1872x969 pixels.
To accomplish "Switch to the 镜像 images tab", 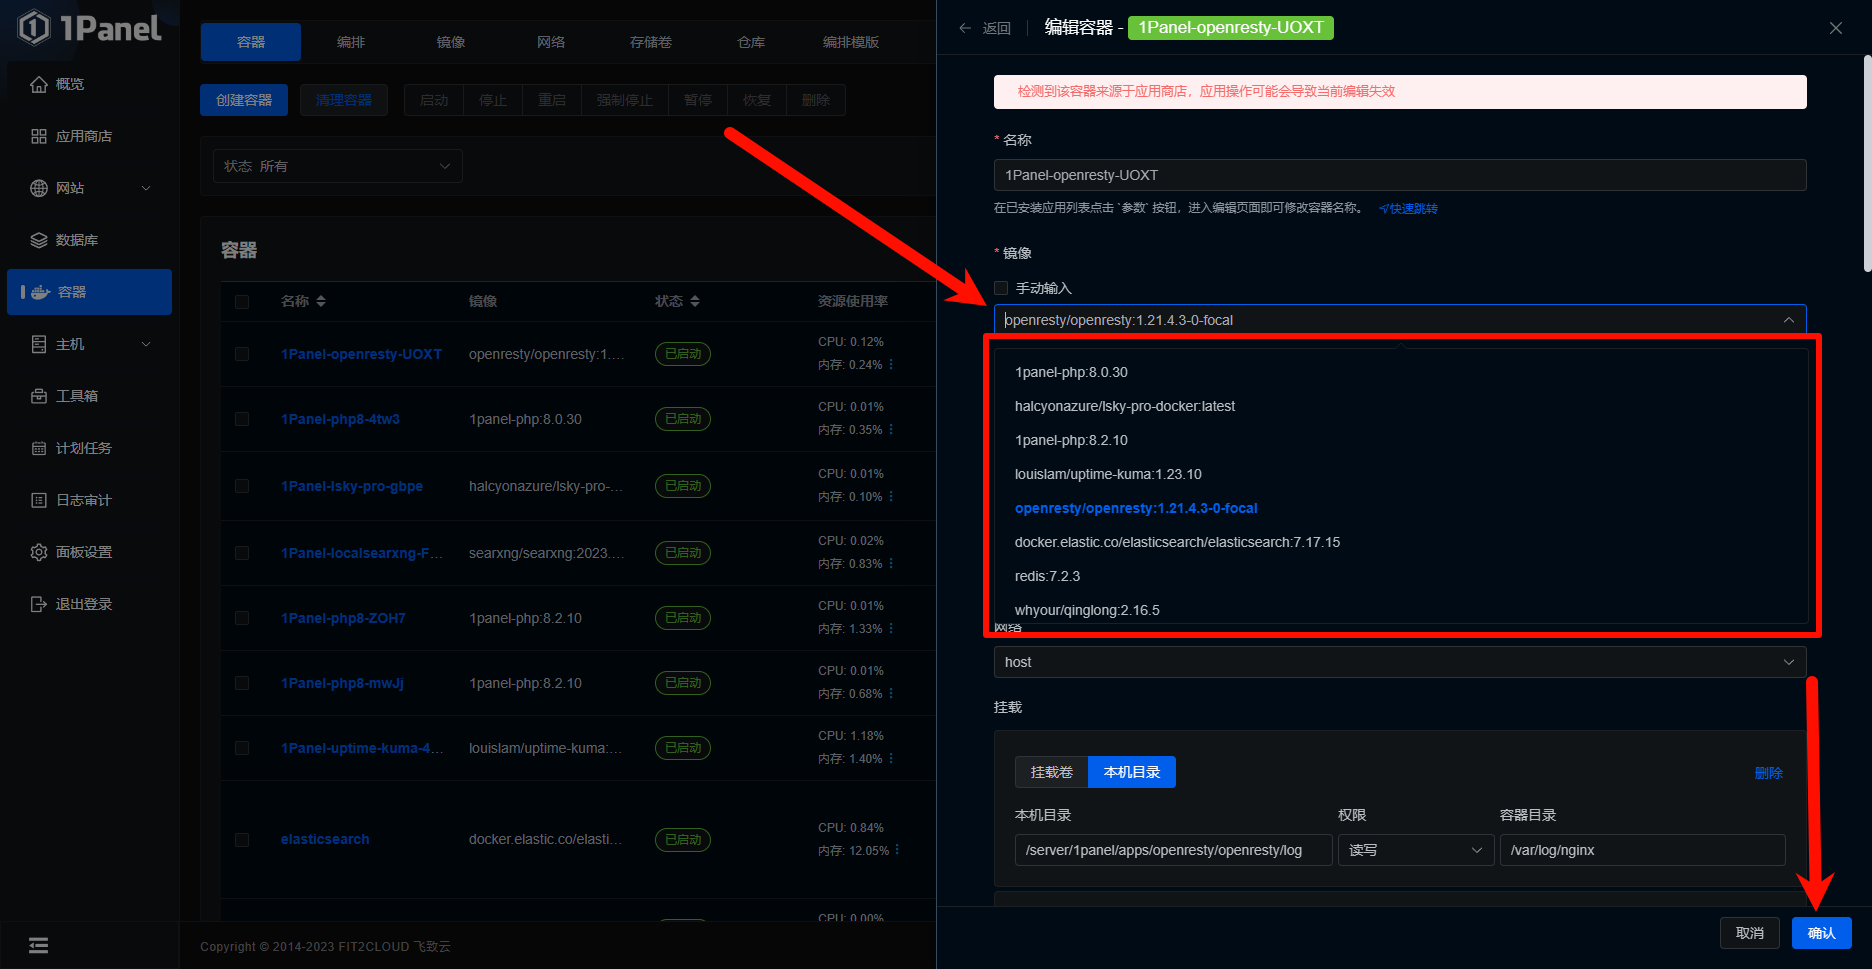I will (451, 42).
